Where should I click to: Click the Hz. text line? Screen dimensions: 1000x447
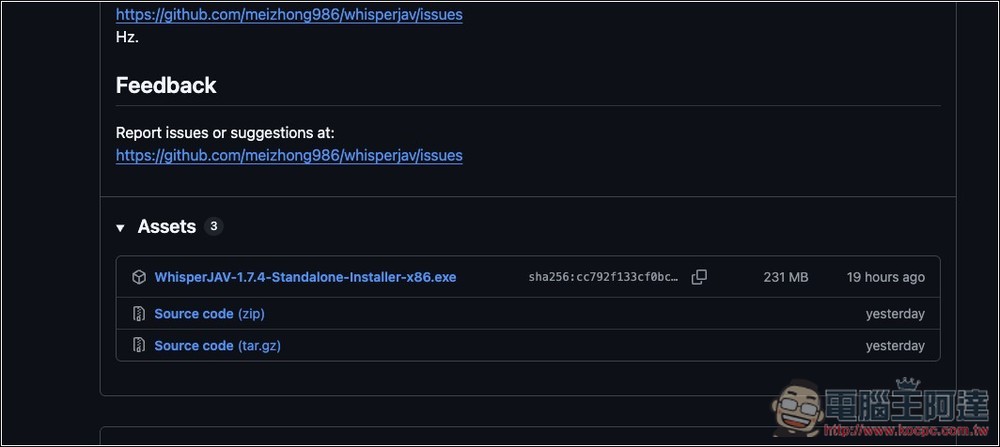127,38
